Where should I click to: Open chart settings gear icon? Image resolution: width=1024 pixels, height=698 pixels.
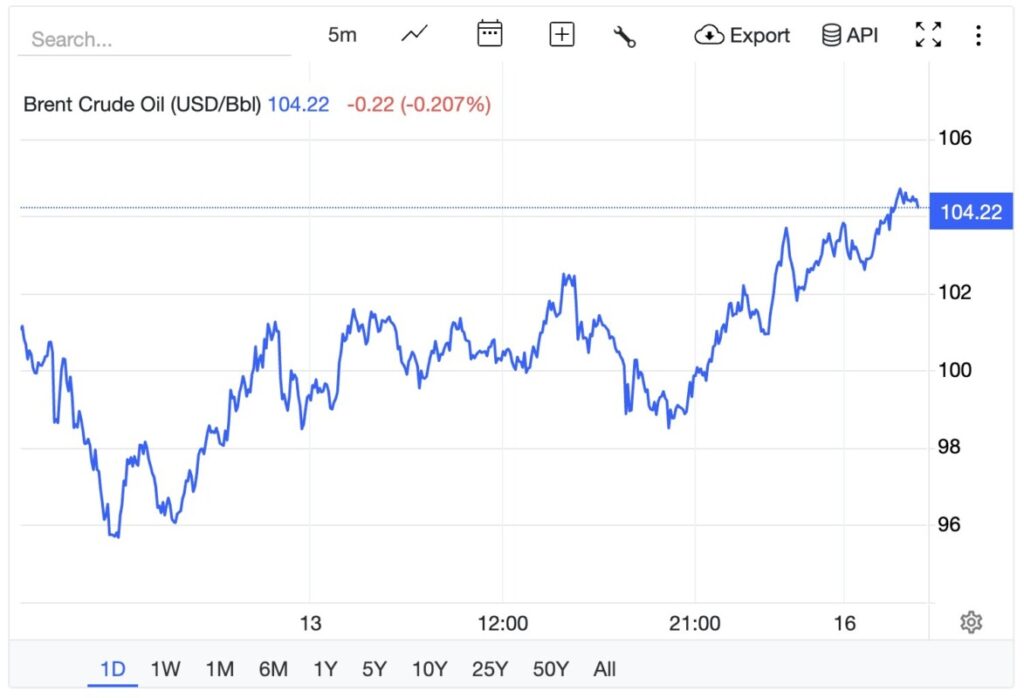970,623
